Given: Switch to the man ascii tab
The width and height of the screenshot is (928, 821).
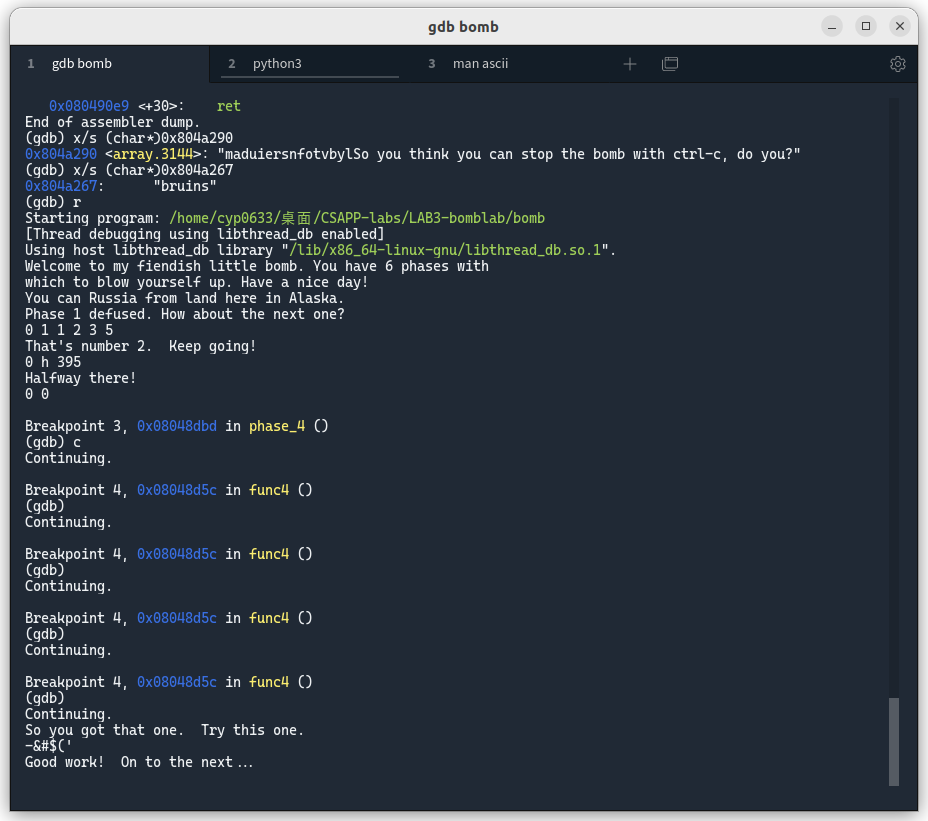Looking at the screenshot, I should point(480,64).
